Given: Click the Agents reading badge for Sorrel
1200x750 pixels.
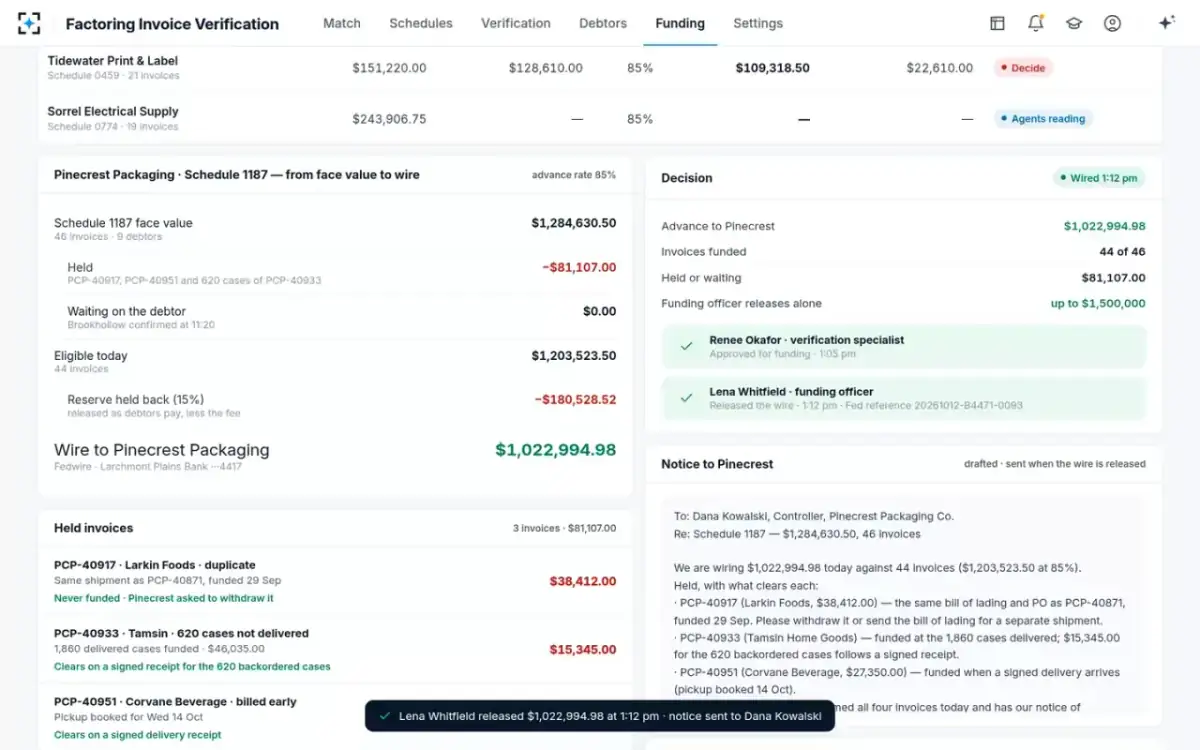Looking at the screenshot, I should pyautogui.click(x=1043, y=118).
